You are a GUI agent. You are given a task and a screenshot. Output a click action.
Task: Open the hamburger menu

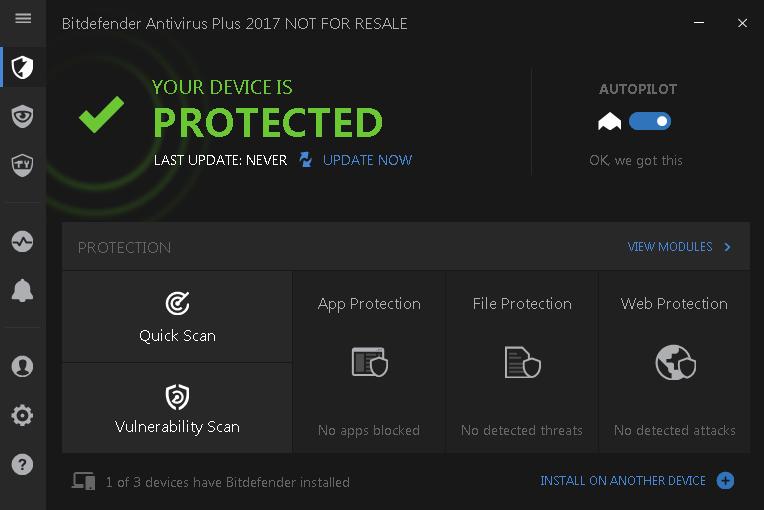pyautogui.click(x=23, y=19)
